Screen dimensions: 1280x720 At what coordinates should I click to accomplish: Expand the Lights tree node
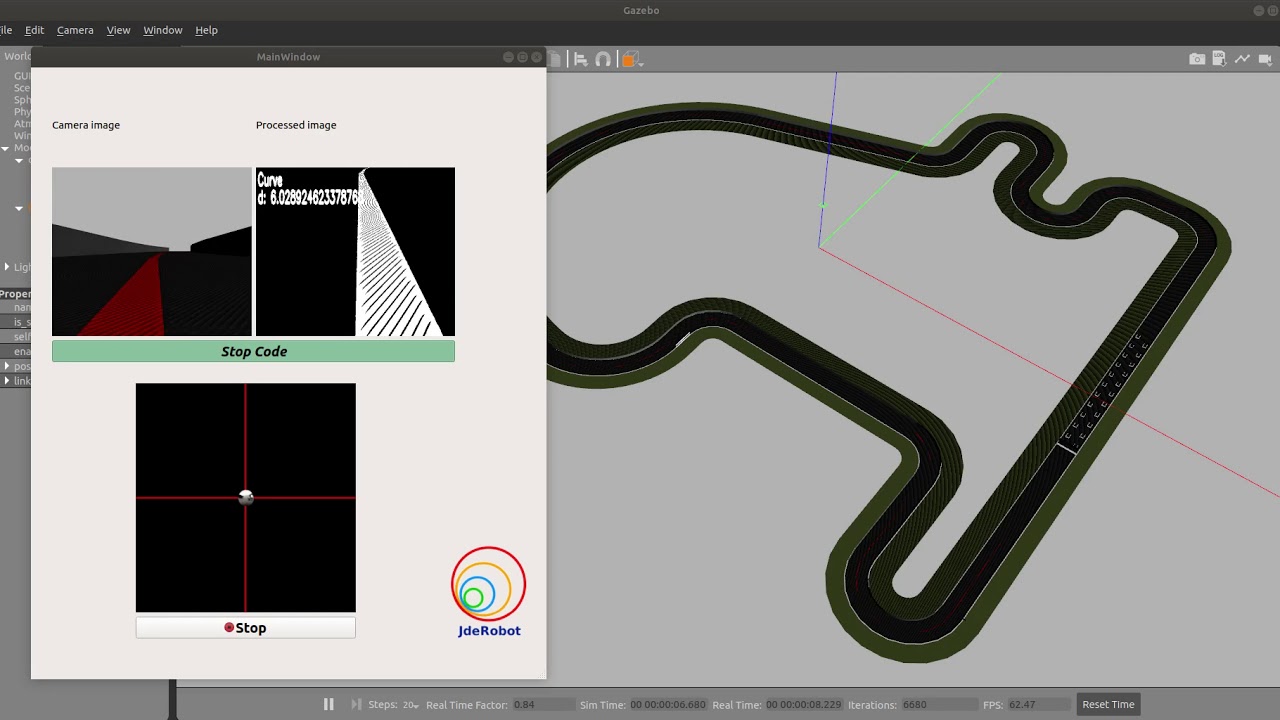(x=7, y=267)
